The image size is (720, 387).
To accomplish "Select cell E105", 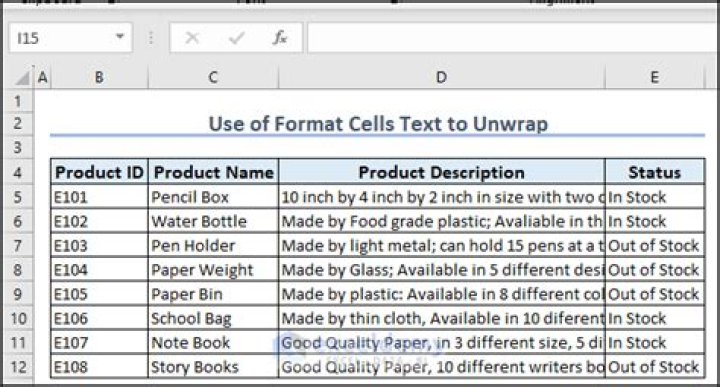I will pos(99,294).
